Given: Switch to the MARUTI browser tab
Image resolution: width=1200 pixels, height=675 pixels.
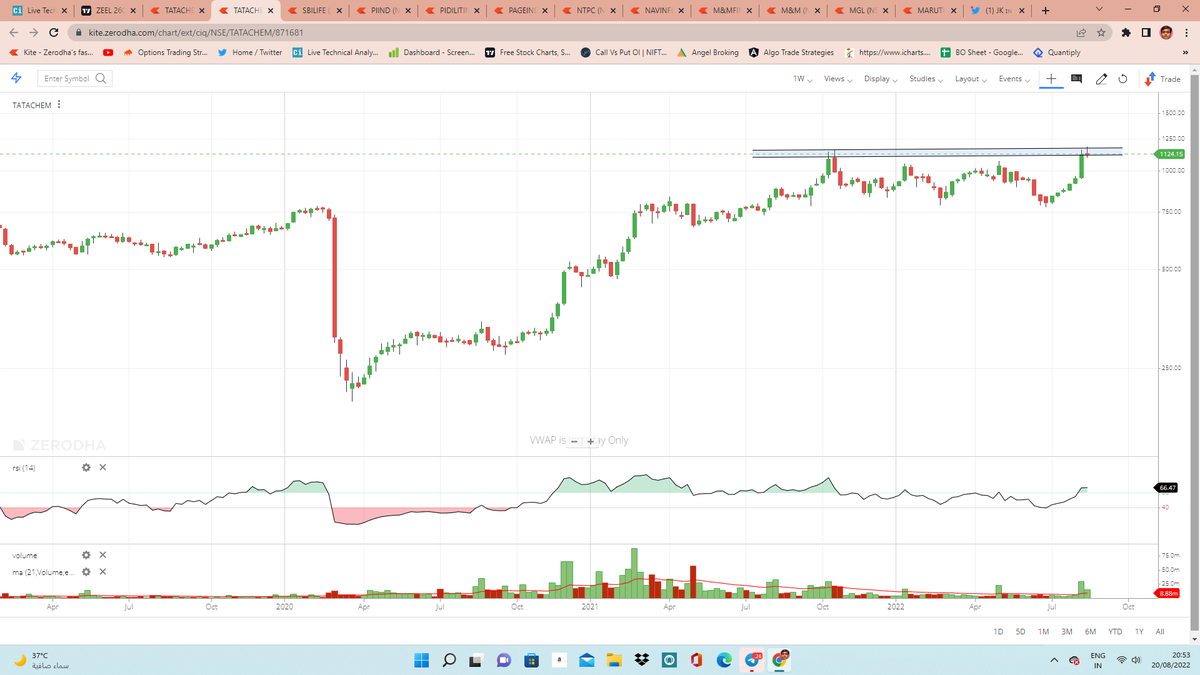Looking at the screenshot, I should [931, 11].
